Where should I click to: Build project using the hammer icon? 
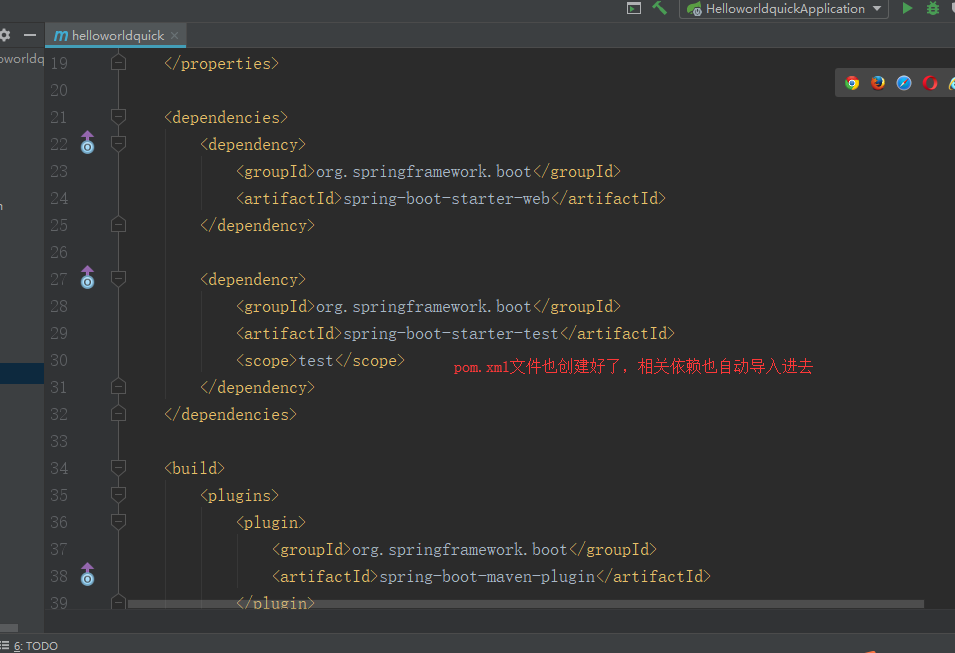[x=660, y=8]
